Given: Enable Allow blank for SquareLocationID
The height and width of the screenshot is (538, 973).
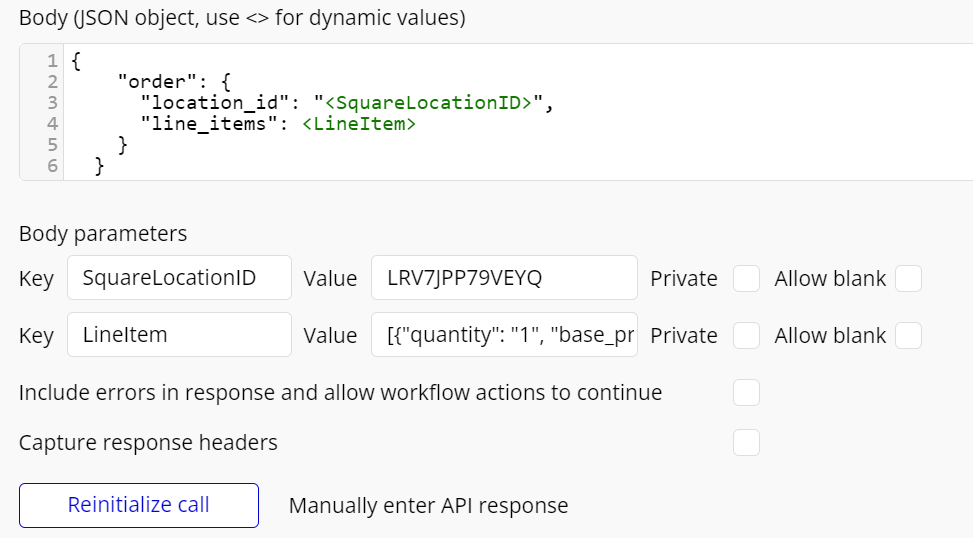Looking at the screenshot, I should (x=908, y=279).
